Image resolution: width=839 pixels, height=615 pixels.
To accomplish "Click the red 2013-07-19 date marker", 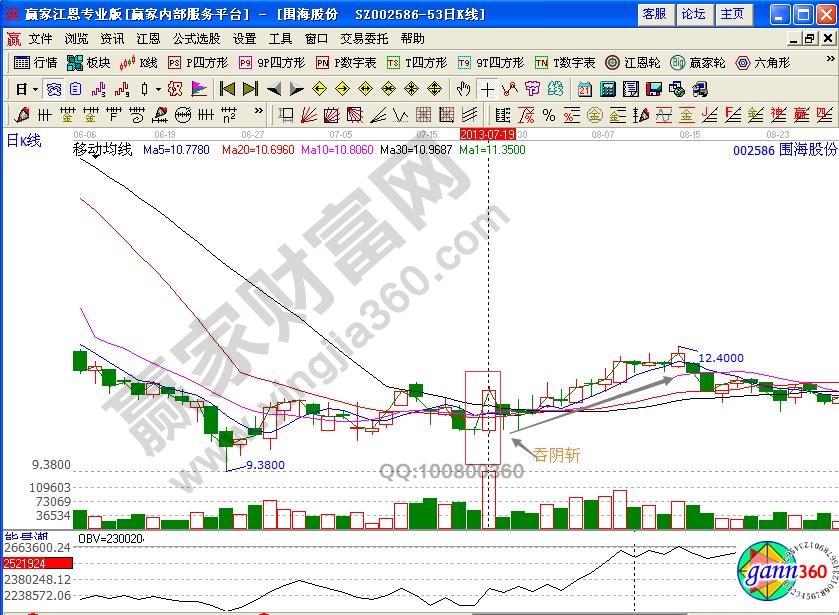I will point(486,133).
